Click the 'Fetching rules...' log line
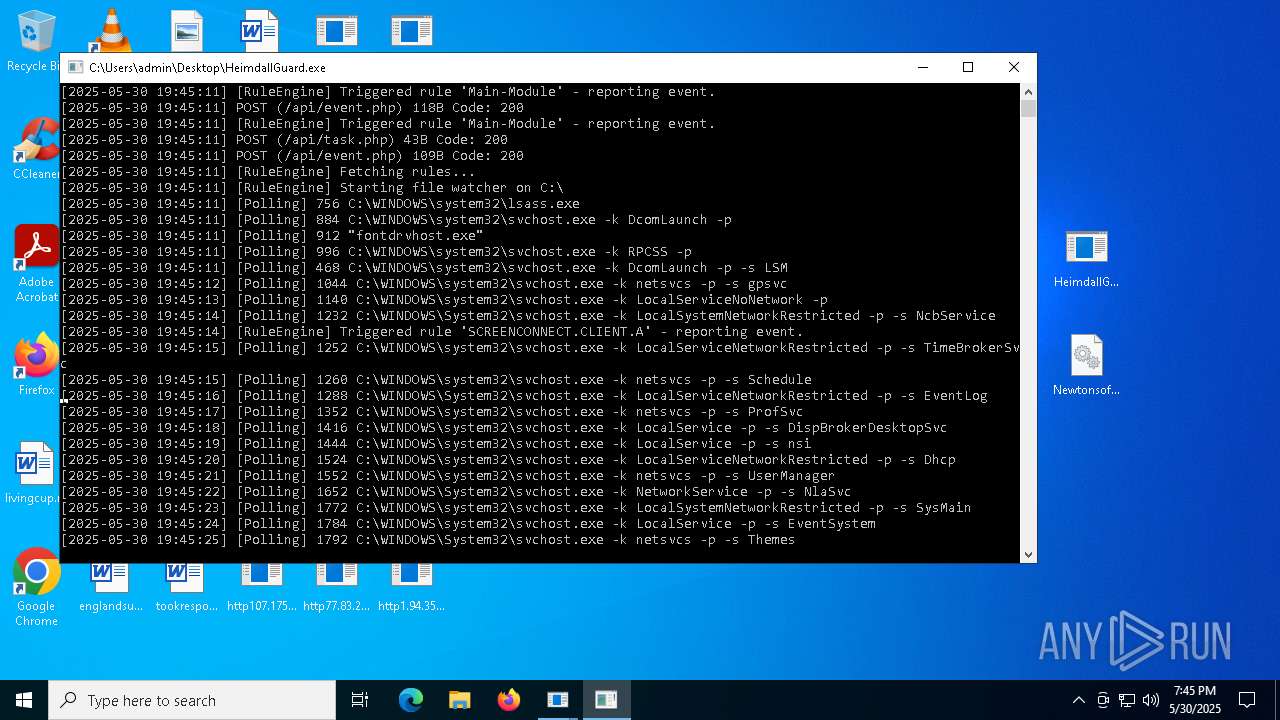1280x720 pixels. (x=268, y=172)
